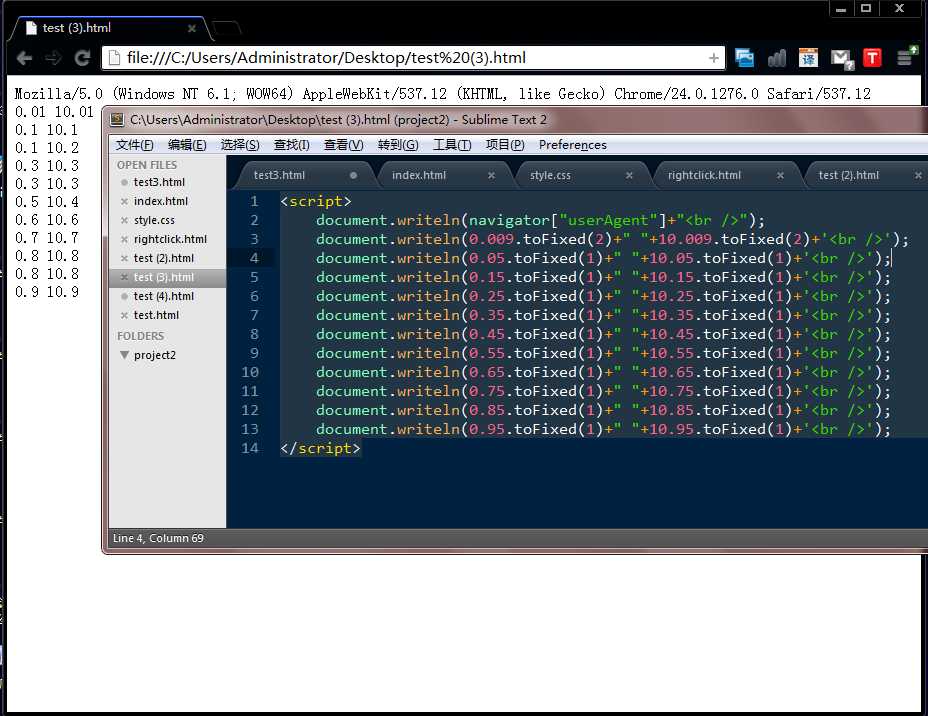The height and width of the screenshot is (716, 928).
Task: Open the 转到(G) menu
Action: coord(398,145)
